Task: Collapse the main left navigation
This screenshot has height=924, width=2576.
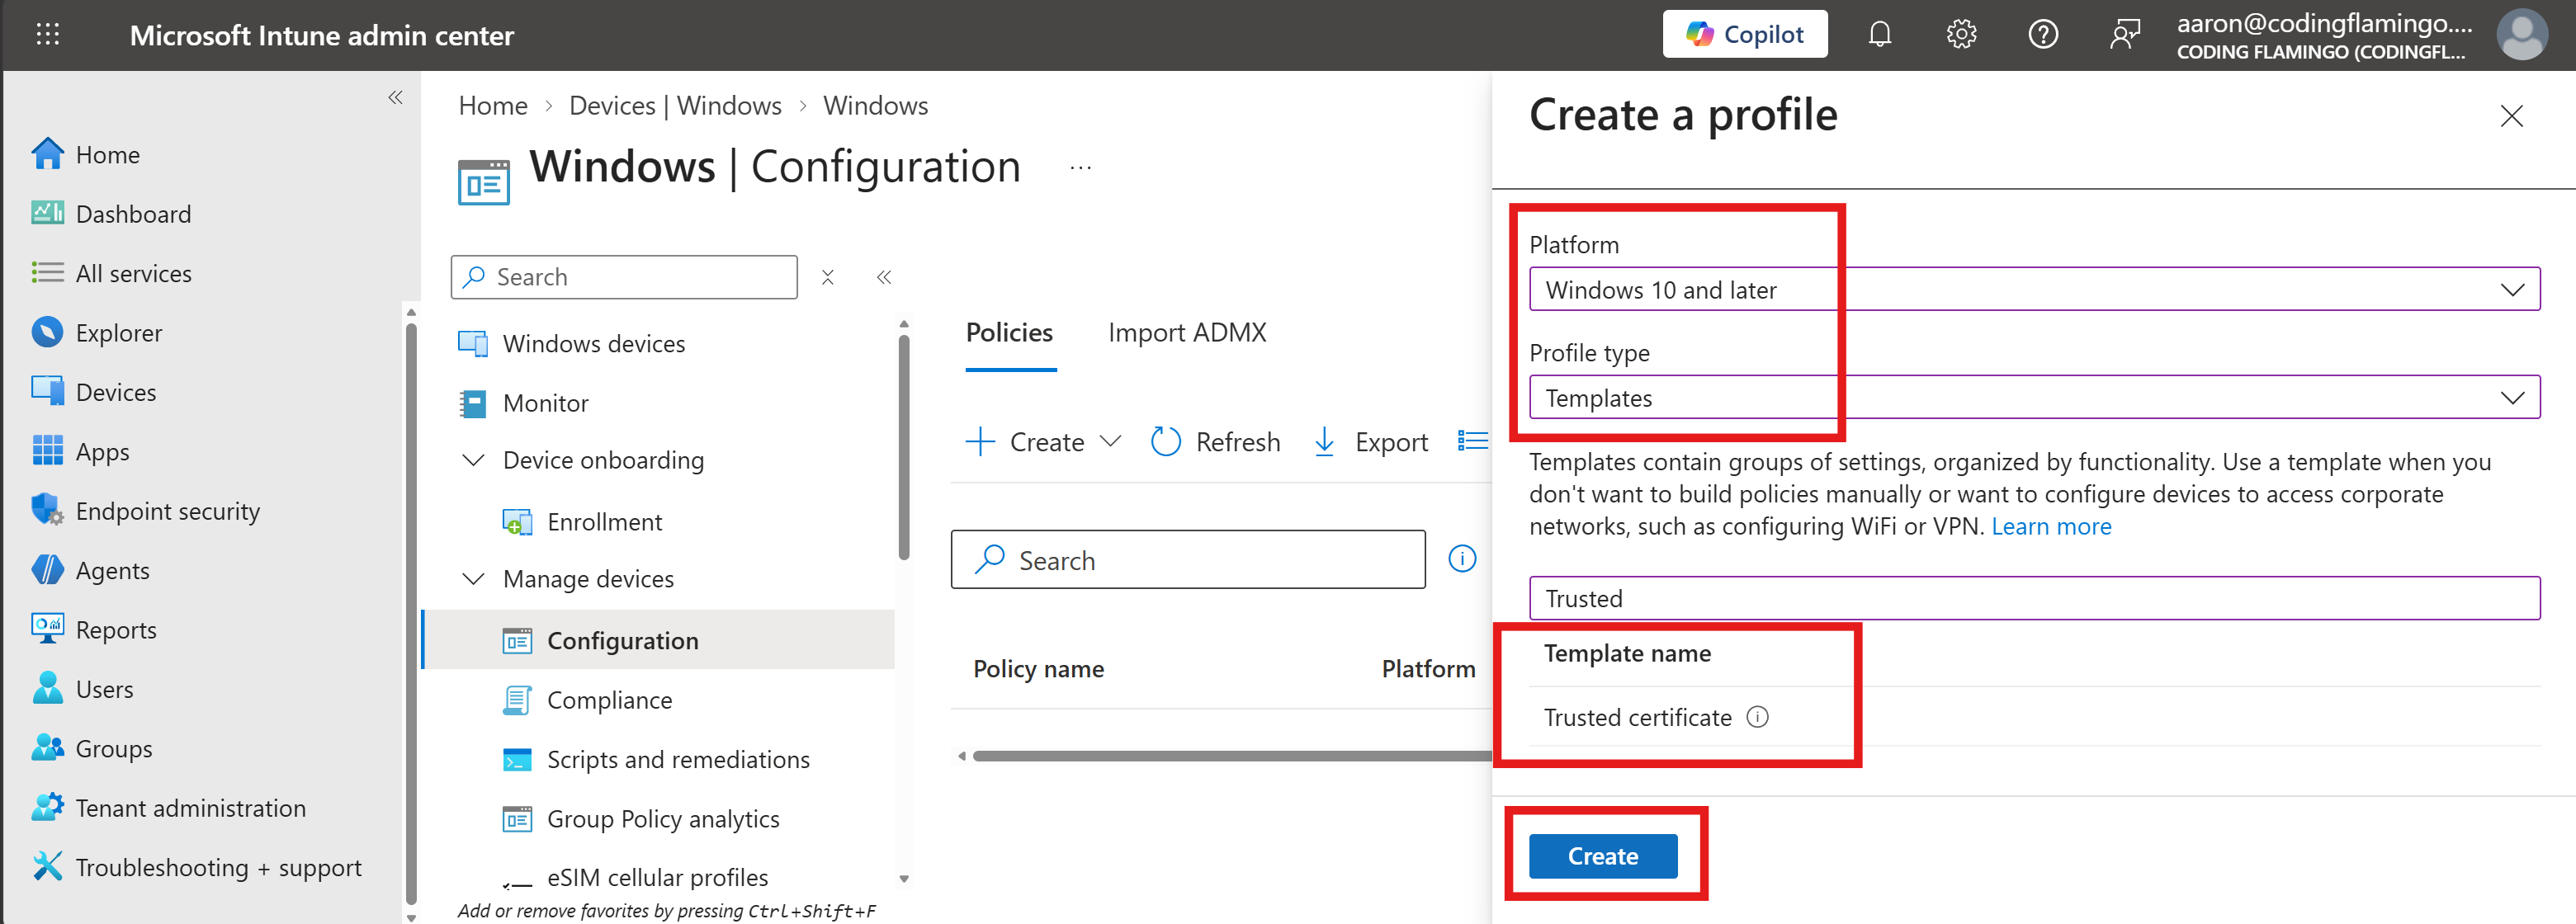Action: [395, 97]
